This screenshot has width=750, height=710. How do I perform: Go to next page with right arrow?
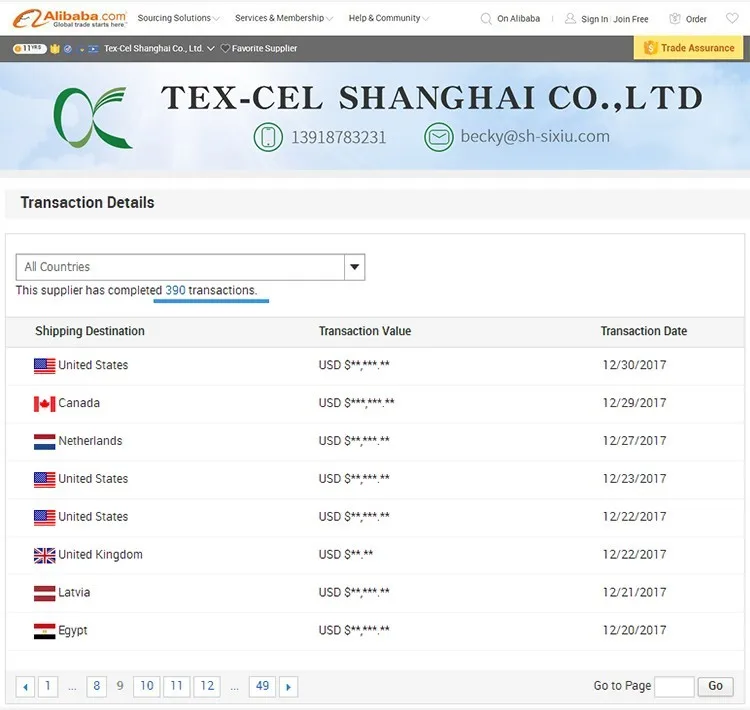click(x=288, y=686)
